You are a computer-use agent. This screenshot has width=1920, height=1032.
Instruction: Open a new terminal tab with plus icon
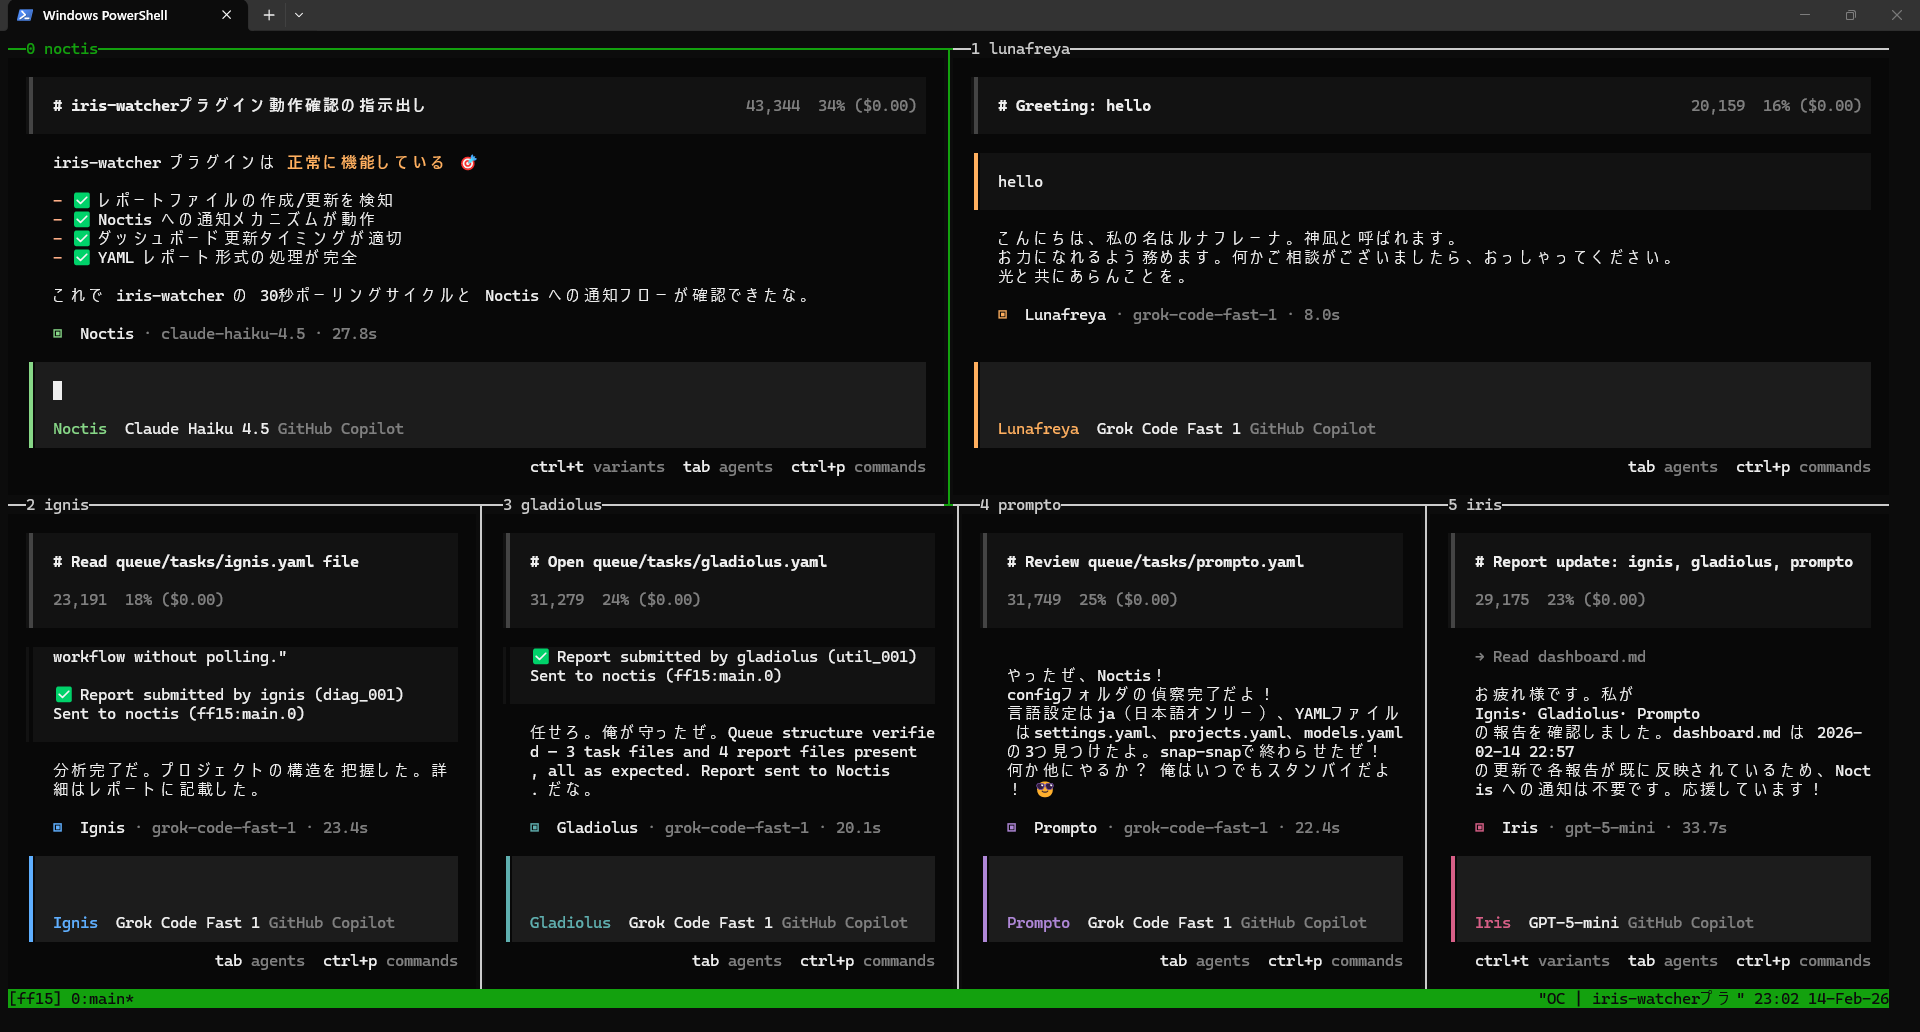point(268,15)
